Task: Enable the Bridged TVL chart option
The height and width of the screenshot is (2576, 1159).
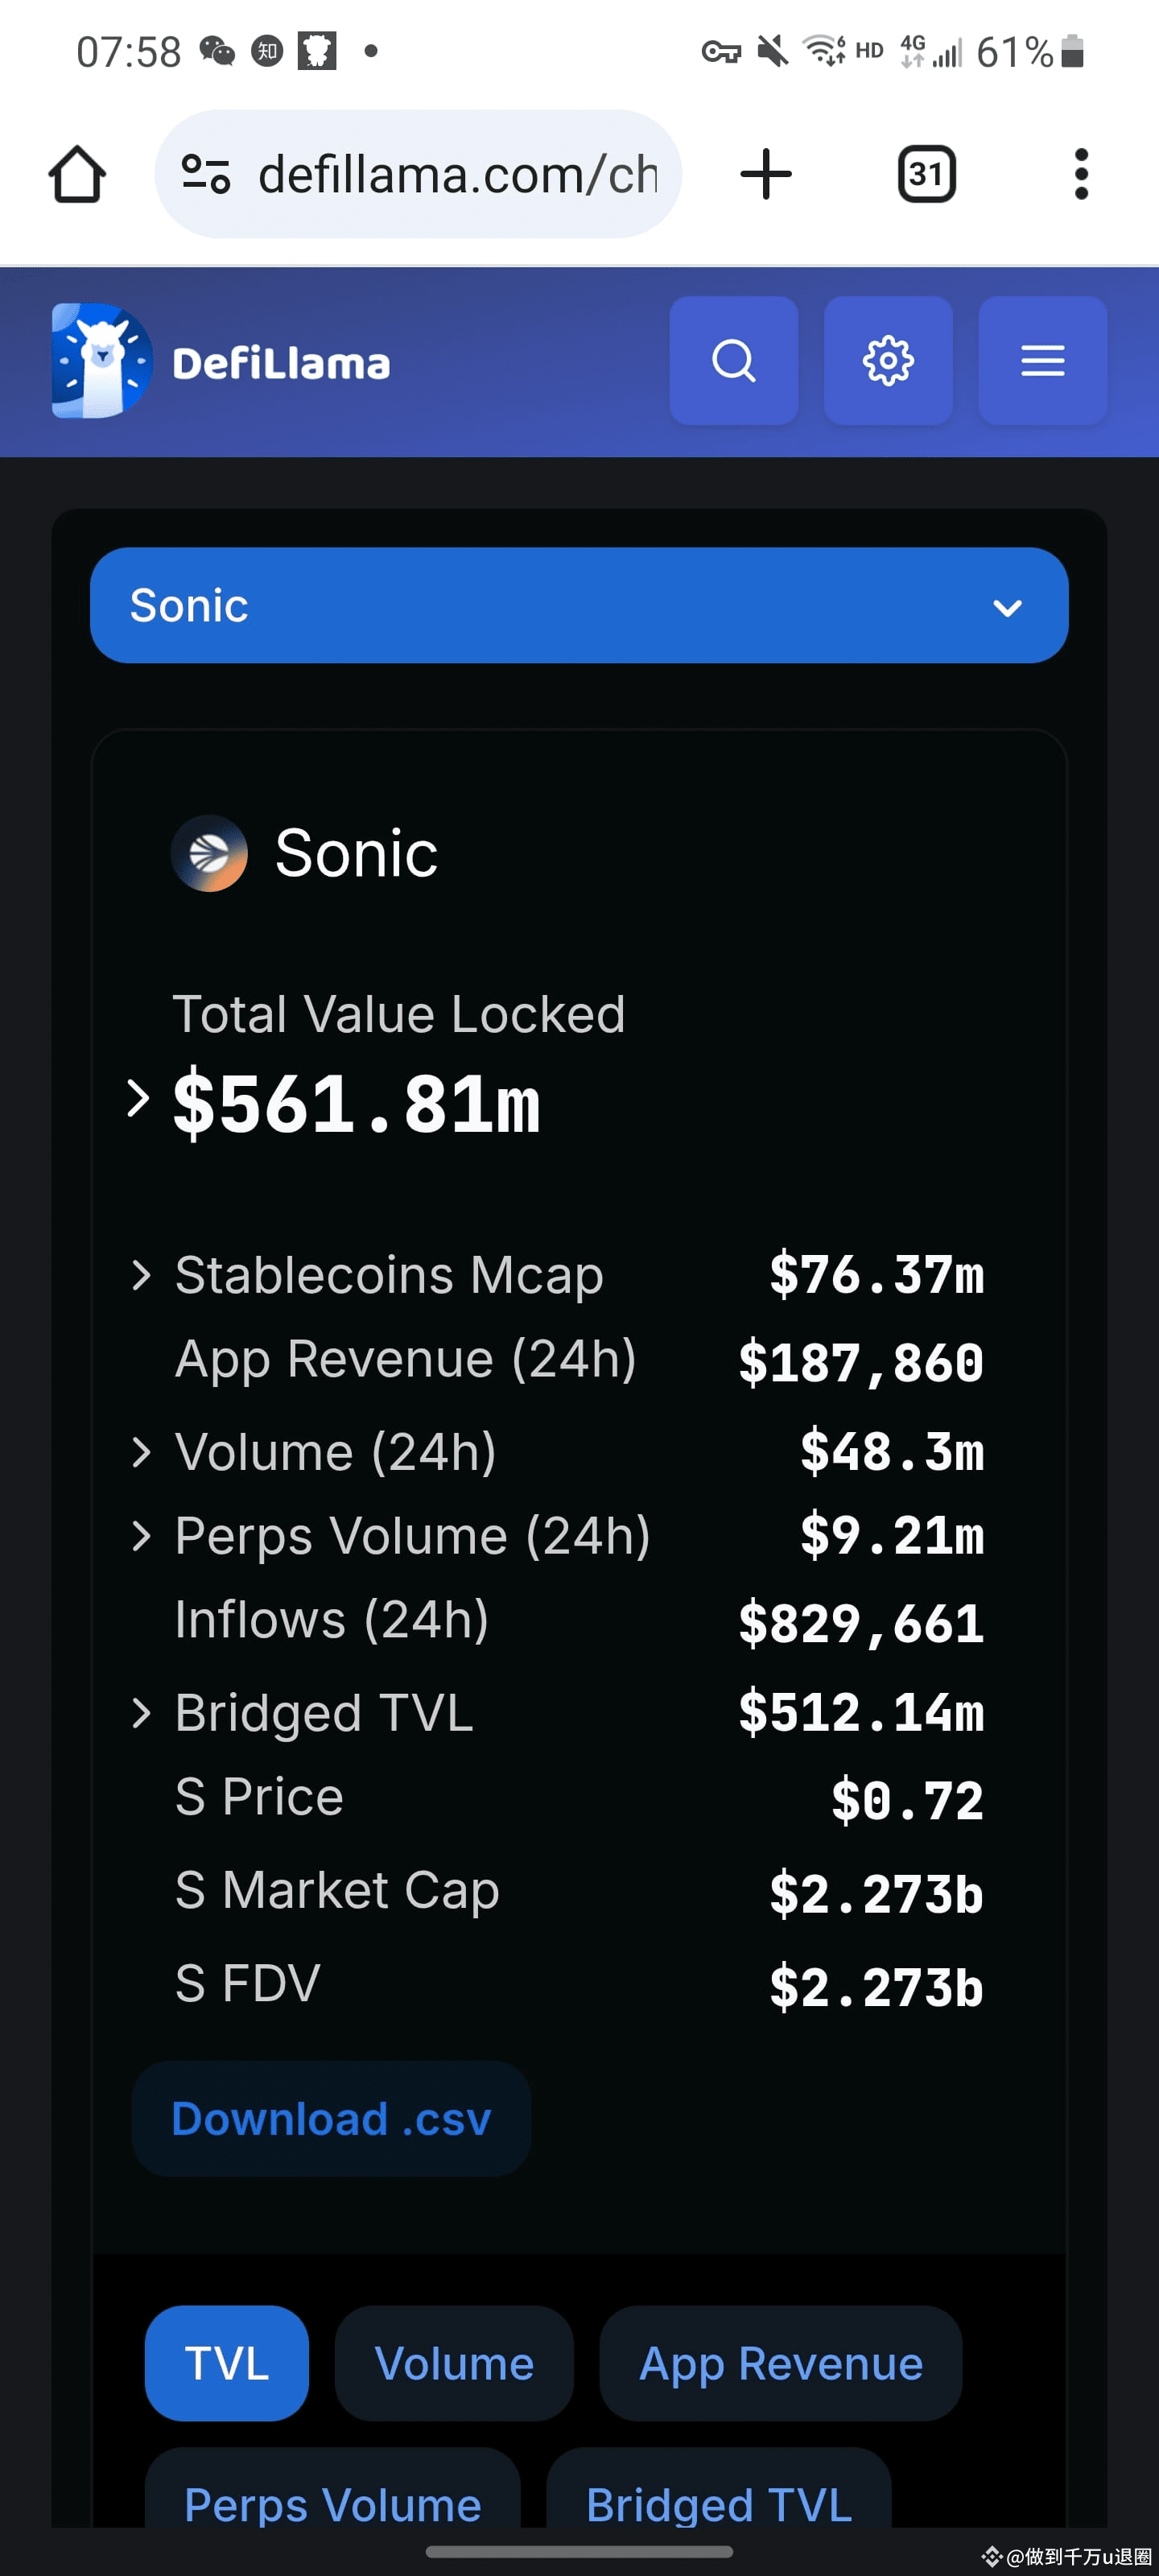Action: pyautogui.click(x=718, y=2504)
